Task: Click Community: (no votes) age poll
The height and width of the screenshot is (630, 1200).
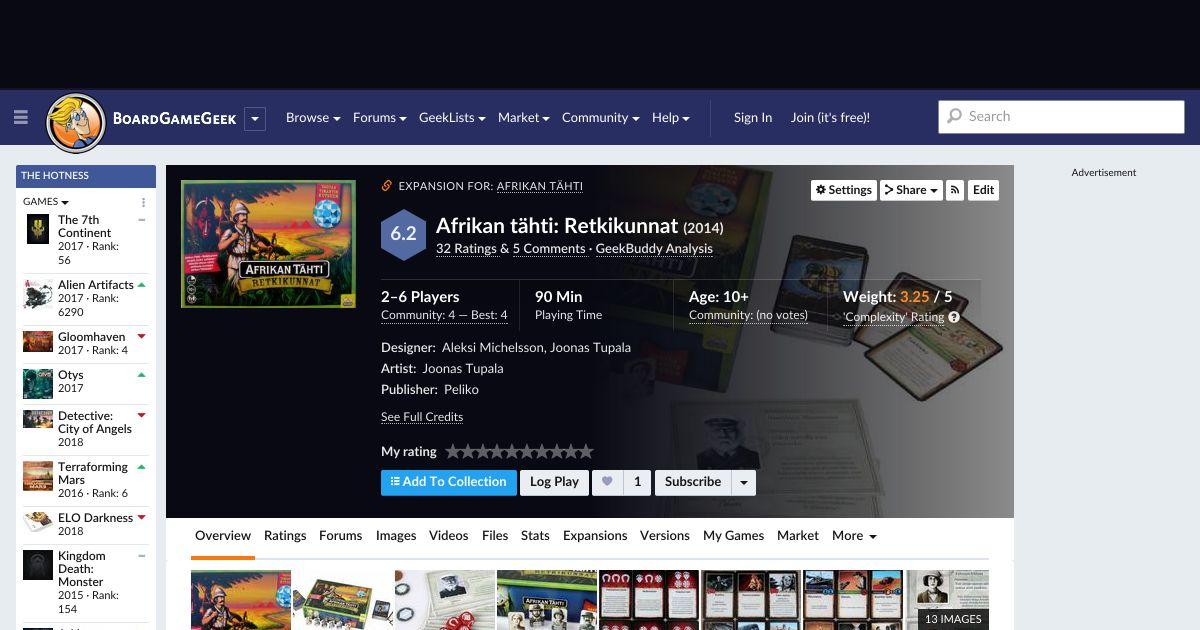Action: tap(748, 316)
